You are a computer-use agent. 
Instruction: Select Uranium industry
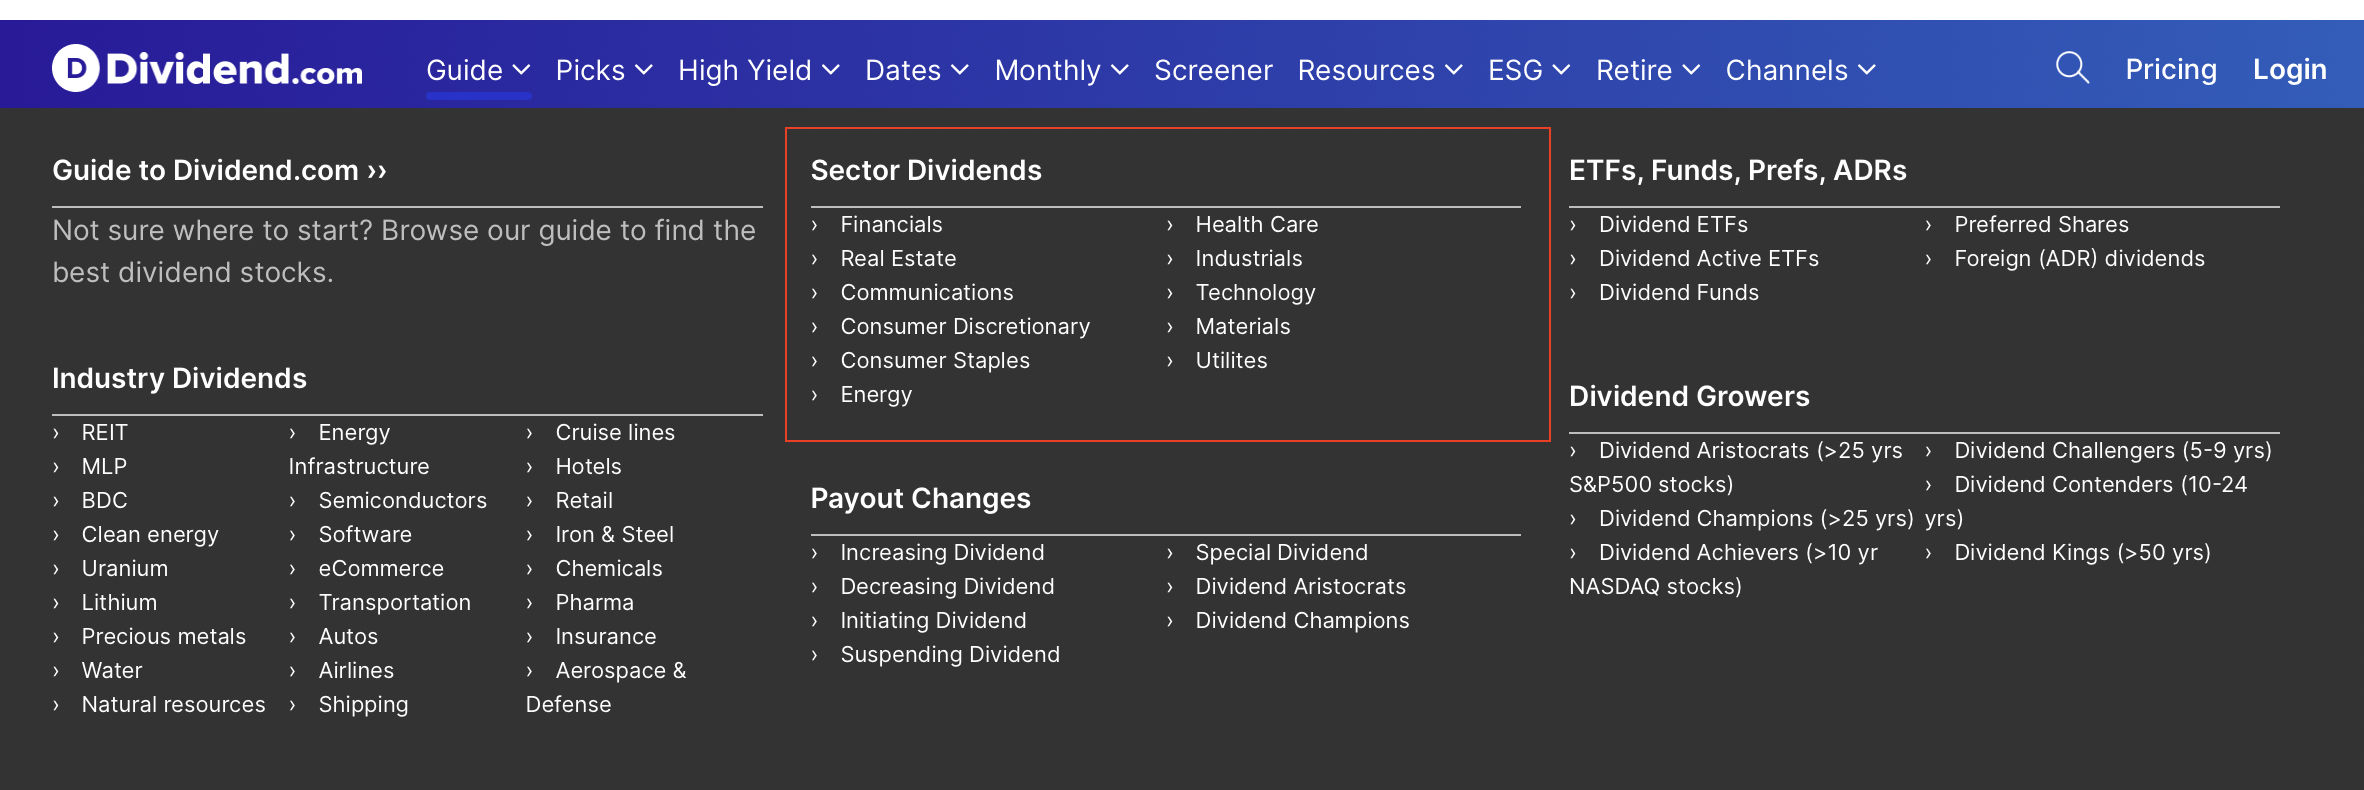point(125,568)
